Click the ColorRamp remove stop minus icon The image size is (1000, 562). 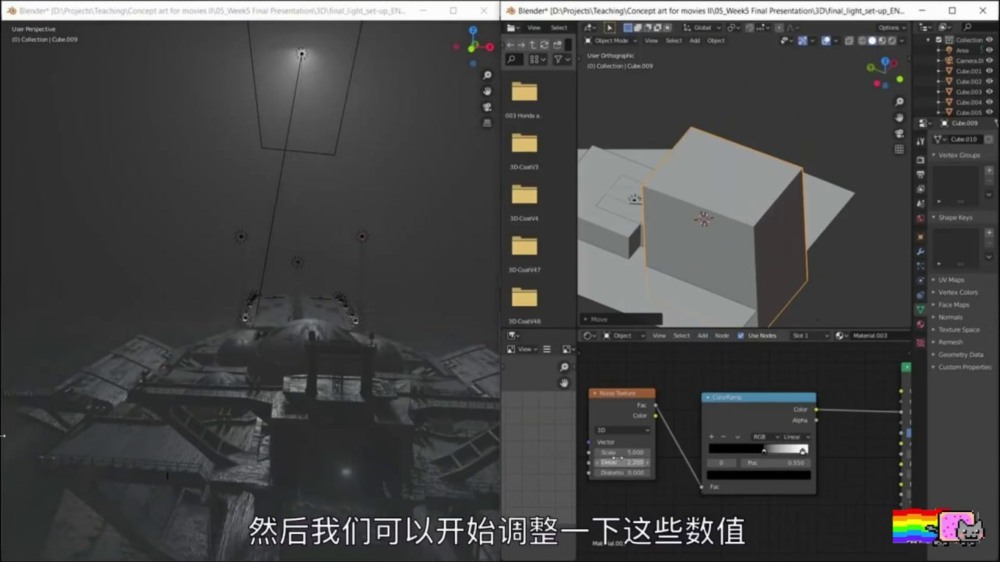(723, 437)
